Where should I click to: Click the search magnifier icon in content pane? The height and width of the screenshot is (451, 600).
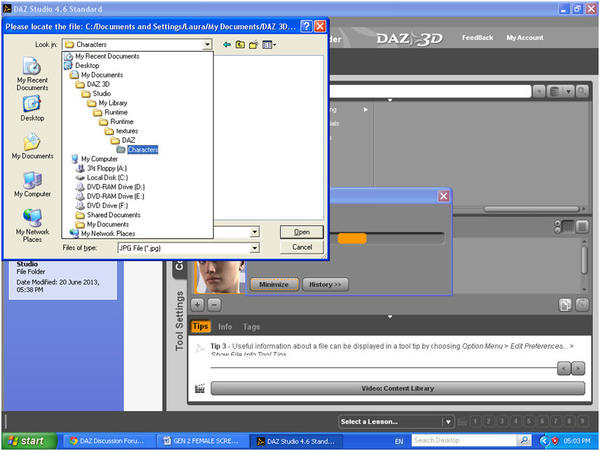[x=582, y=92]
